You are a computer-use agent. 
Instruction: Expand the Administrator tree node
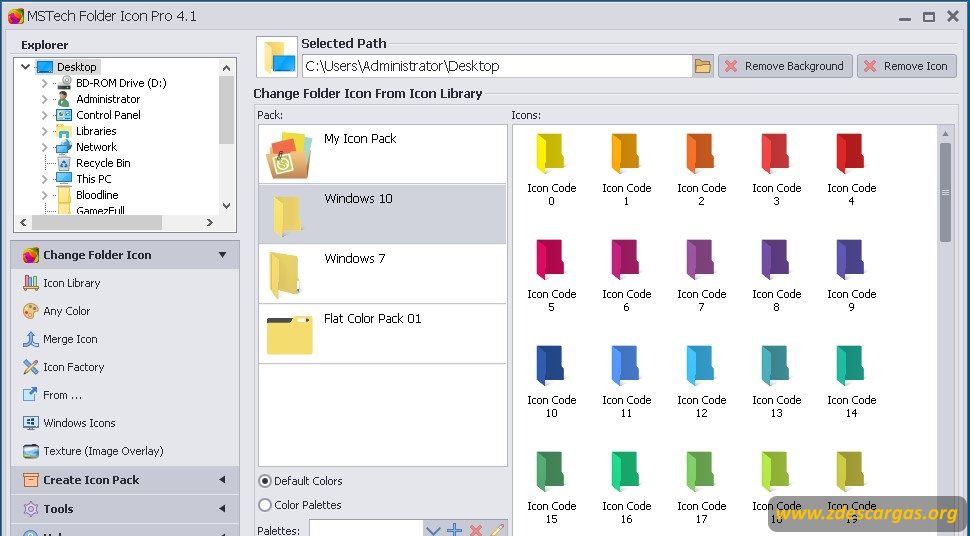coord(45,98)
